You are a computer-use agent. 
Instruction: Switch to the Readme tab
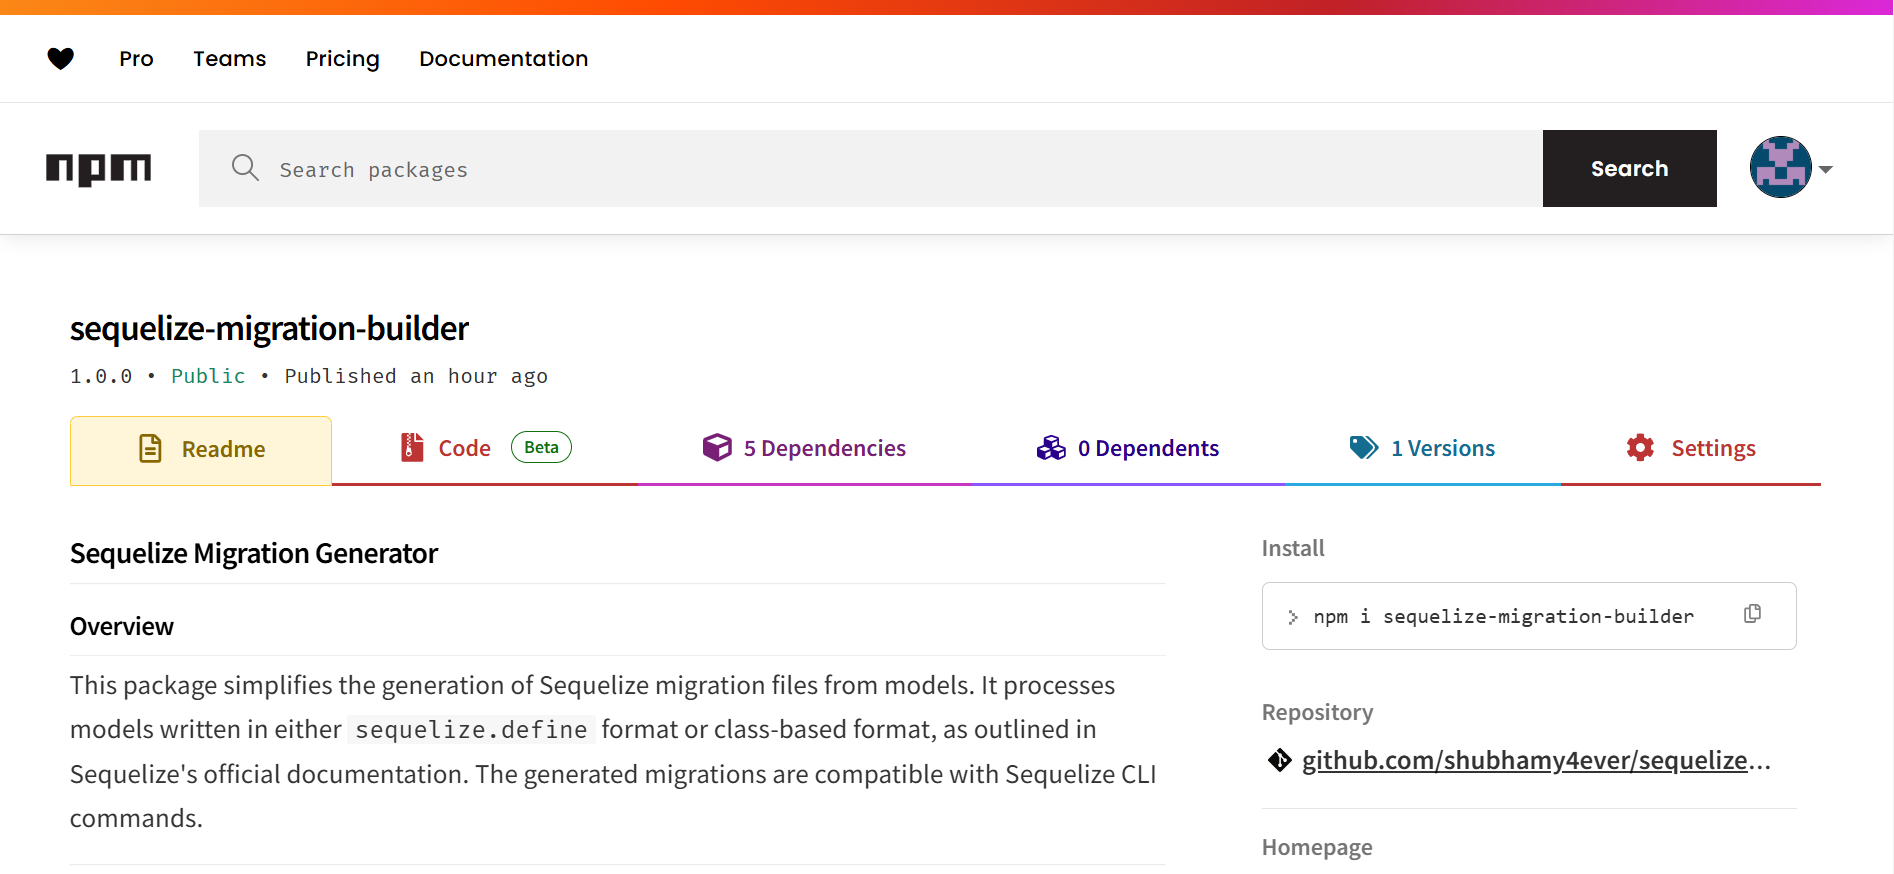pyautogui.click(x=201, y=450)
